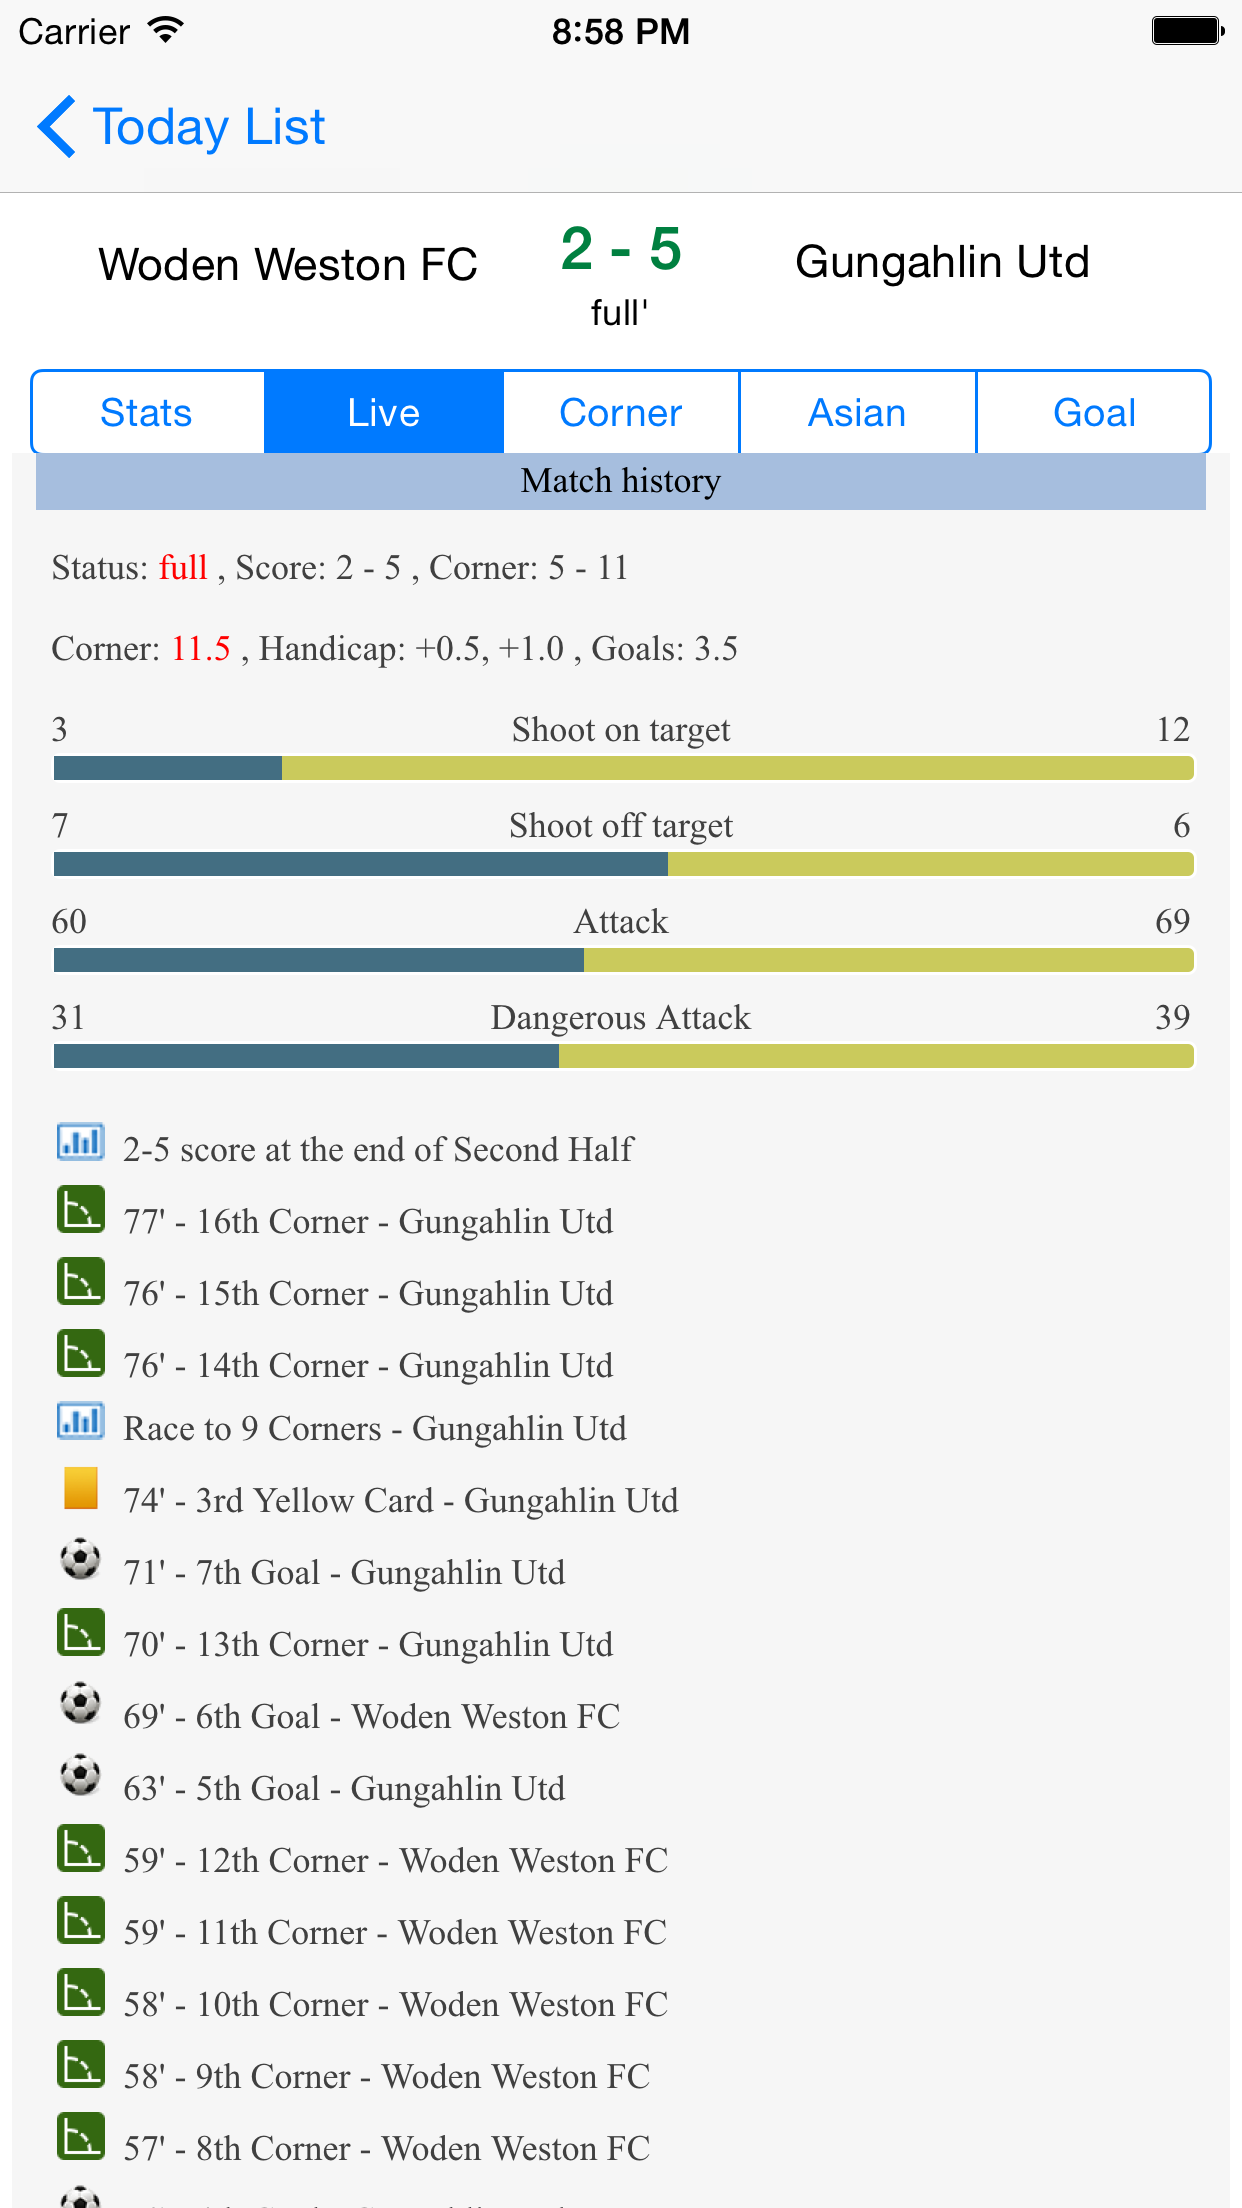The image size is (1242, 2208).
Task: Tap the Gungahlin Utd team name header
Action: (x=942, y=262)
